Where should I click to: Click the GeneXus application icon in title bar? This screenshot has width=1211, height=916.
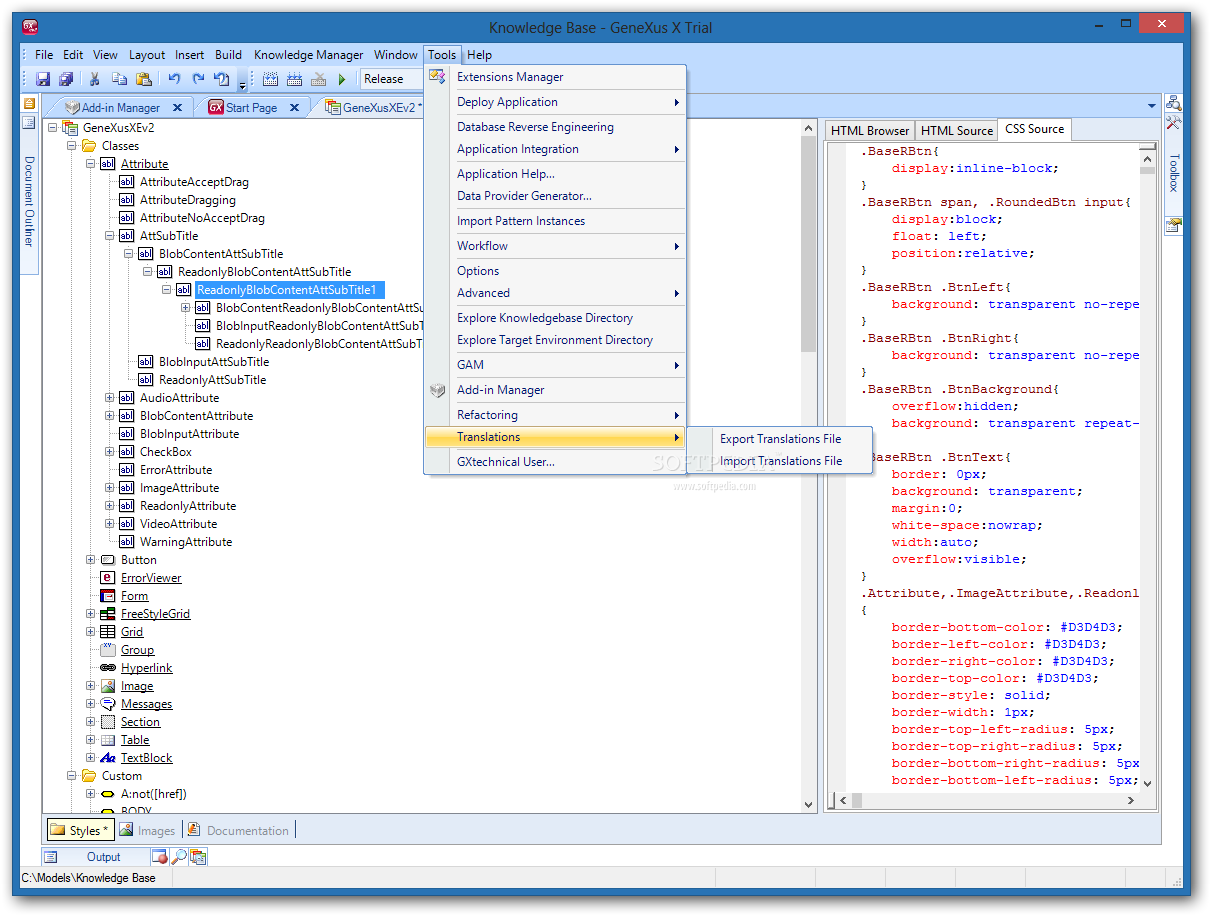pyautogui.click(x=30, y=26)
